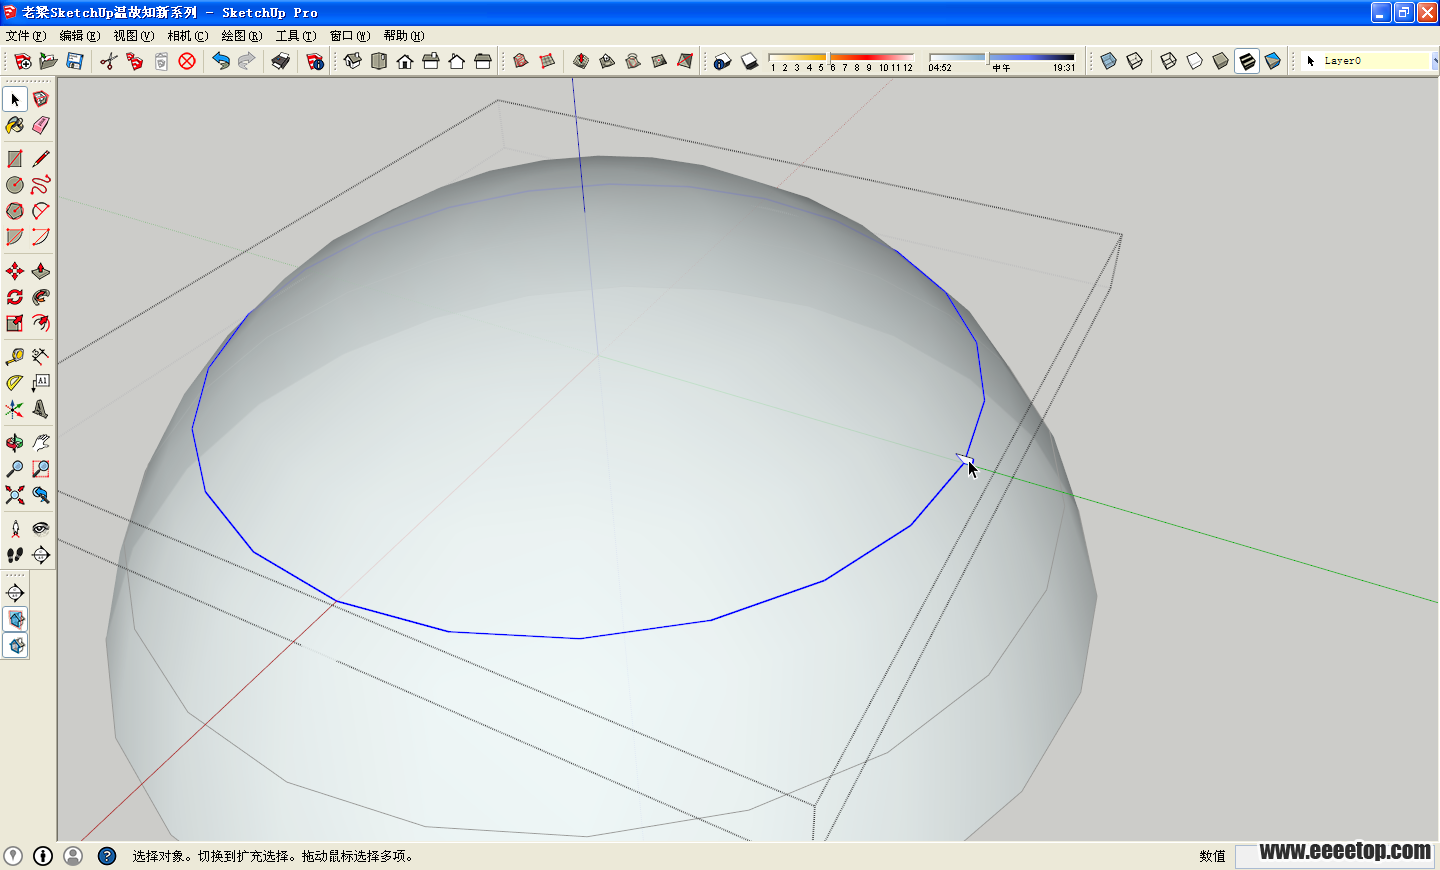Select the Dimension tool

(41, 357)
